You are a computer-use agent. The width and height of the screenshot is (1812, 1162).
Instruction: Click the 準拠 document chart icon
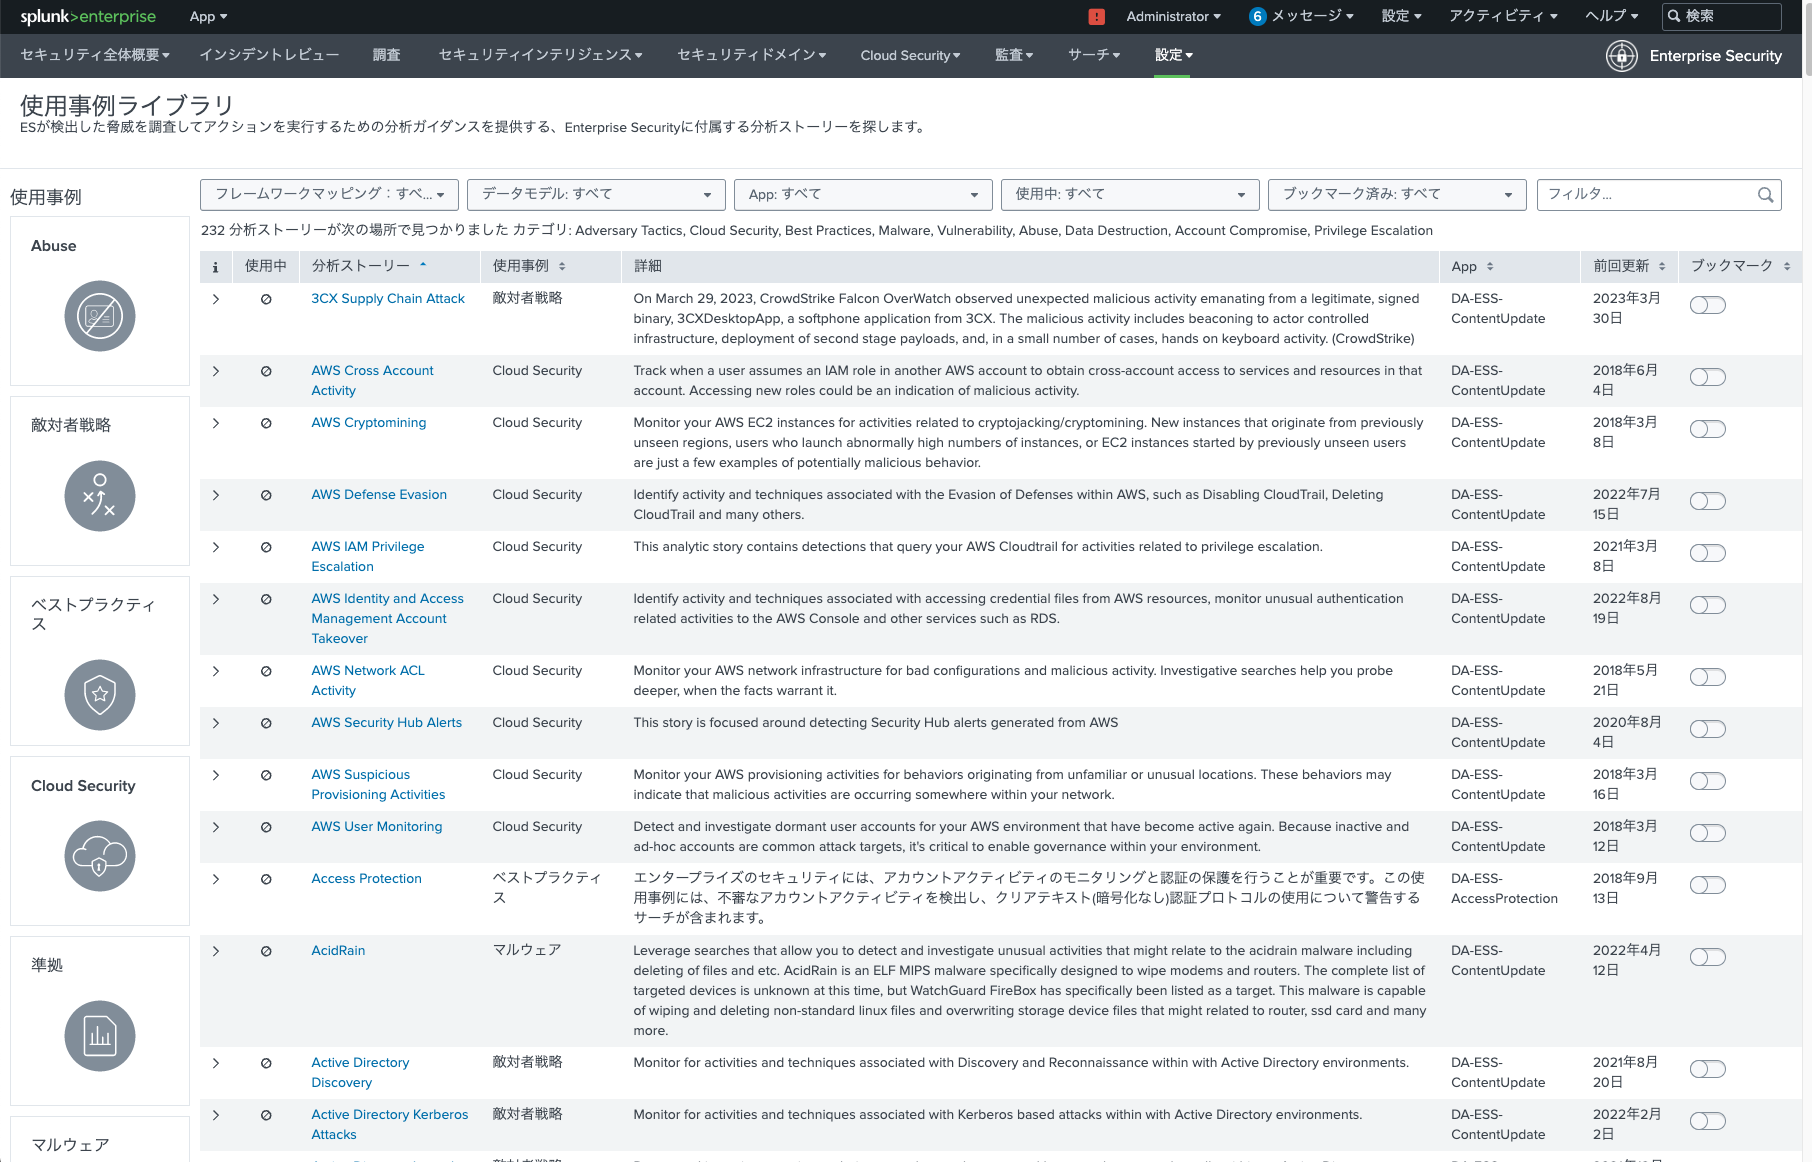[x=99, y=1035]
